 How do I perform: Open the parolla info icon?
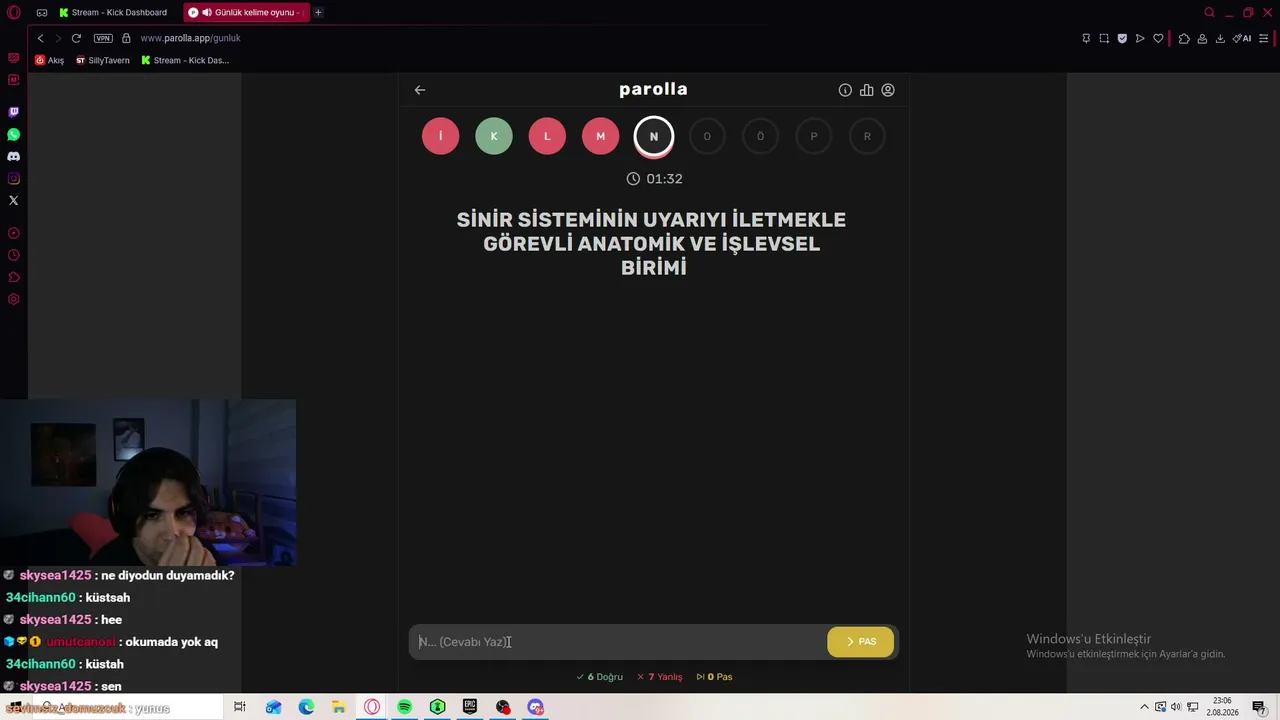[x=845, y=90]
